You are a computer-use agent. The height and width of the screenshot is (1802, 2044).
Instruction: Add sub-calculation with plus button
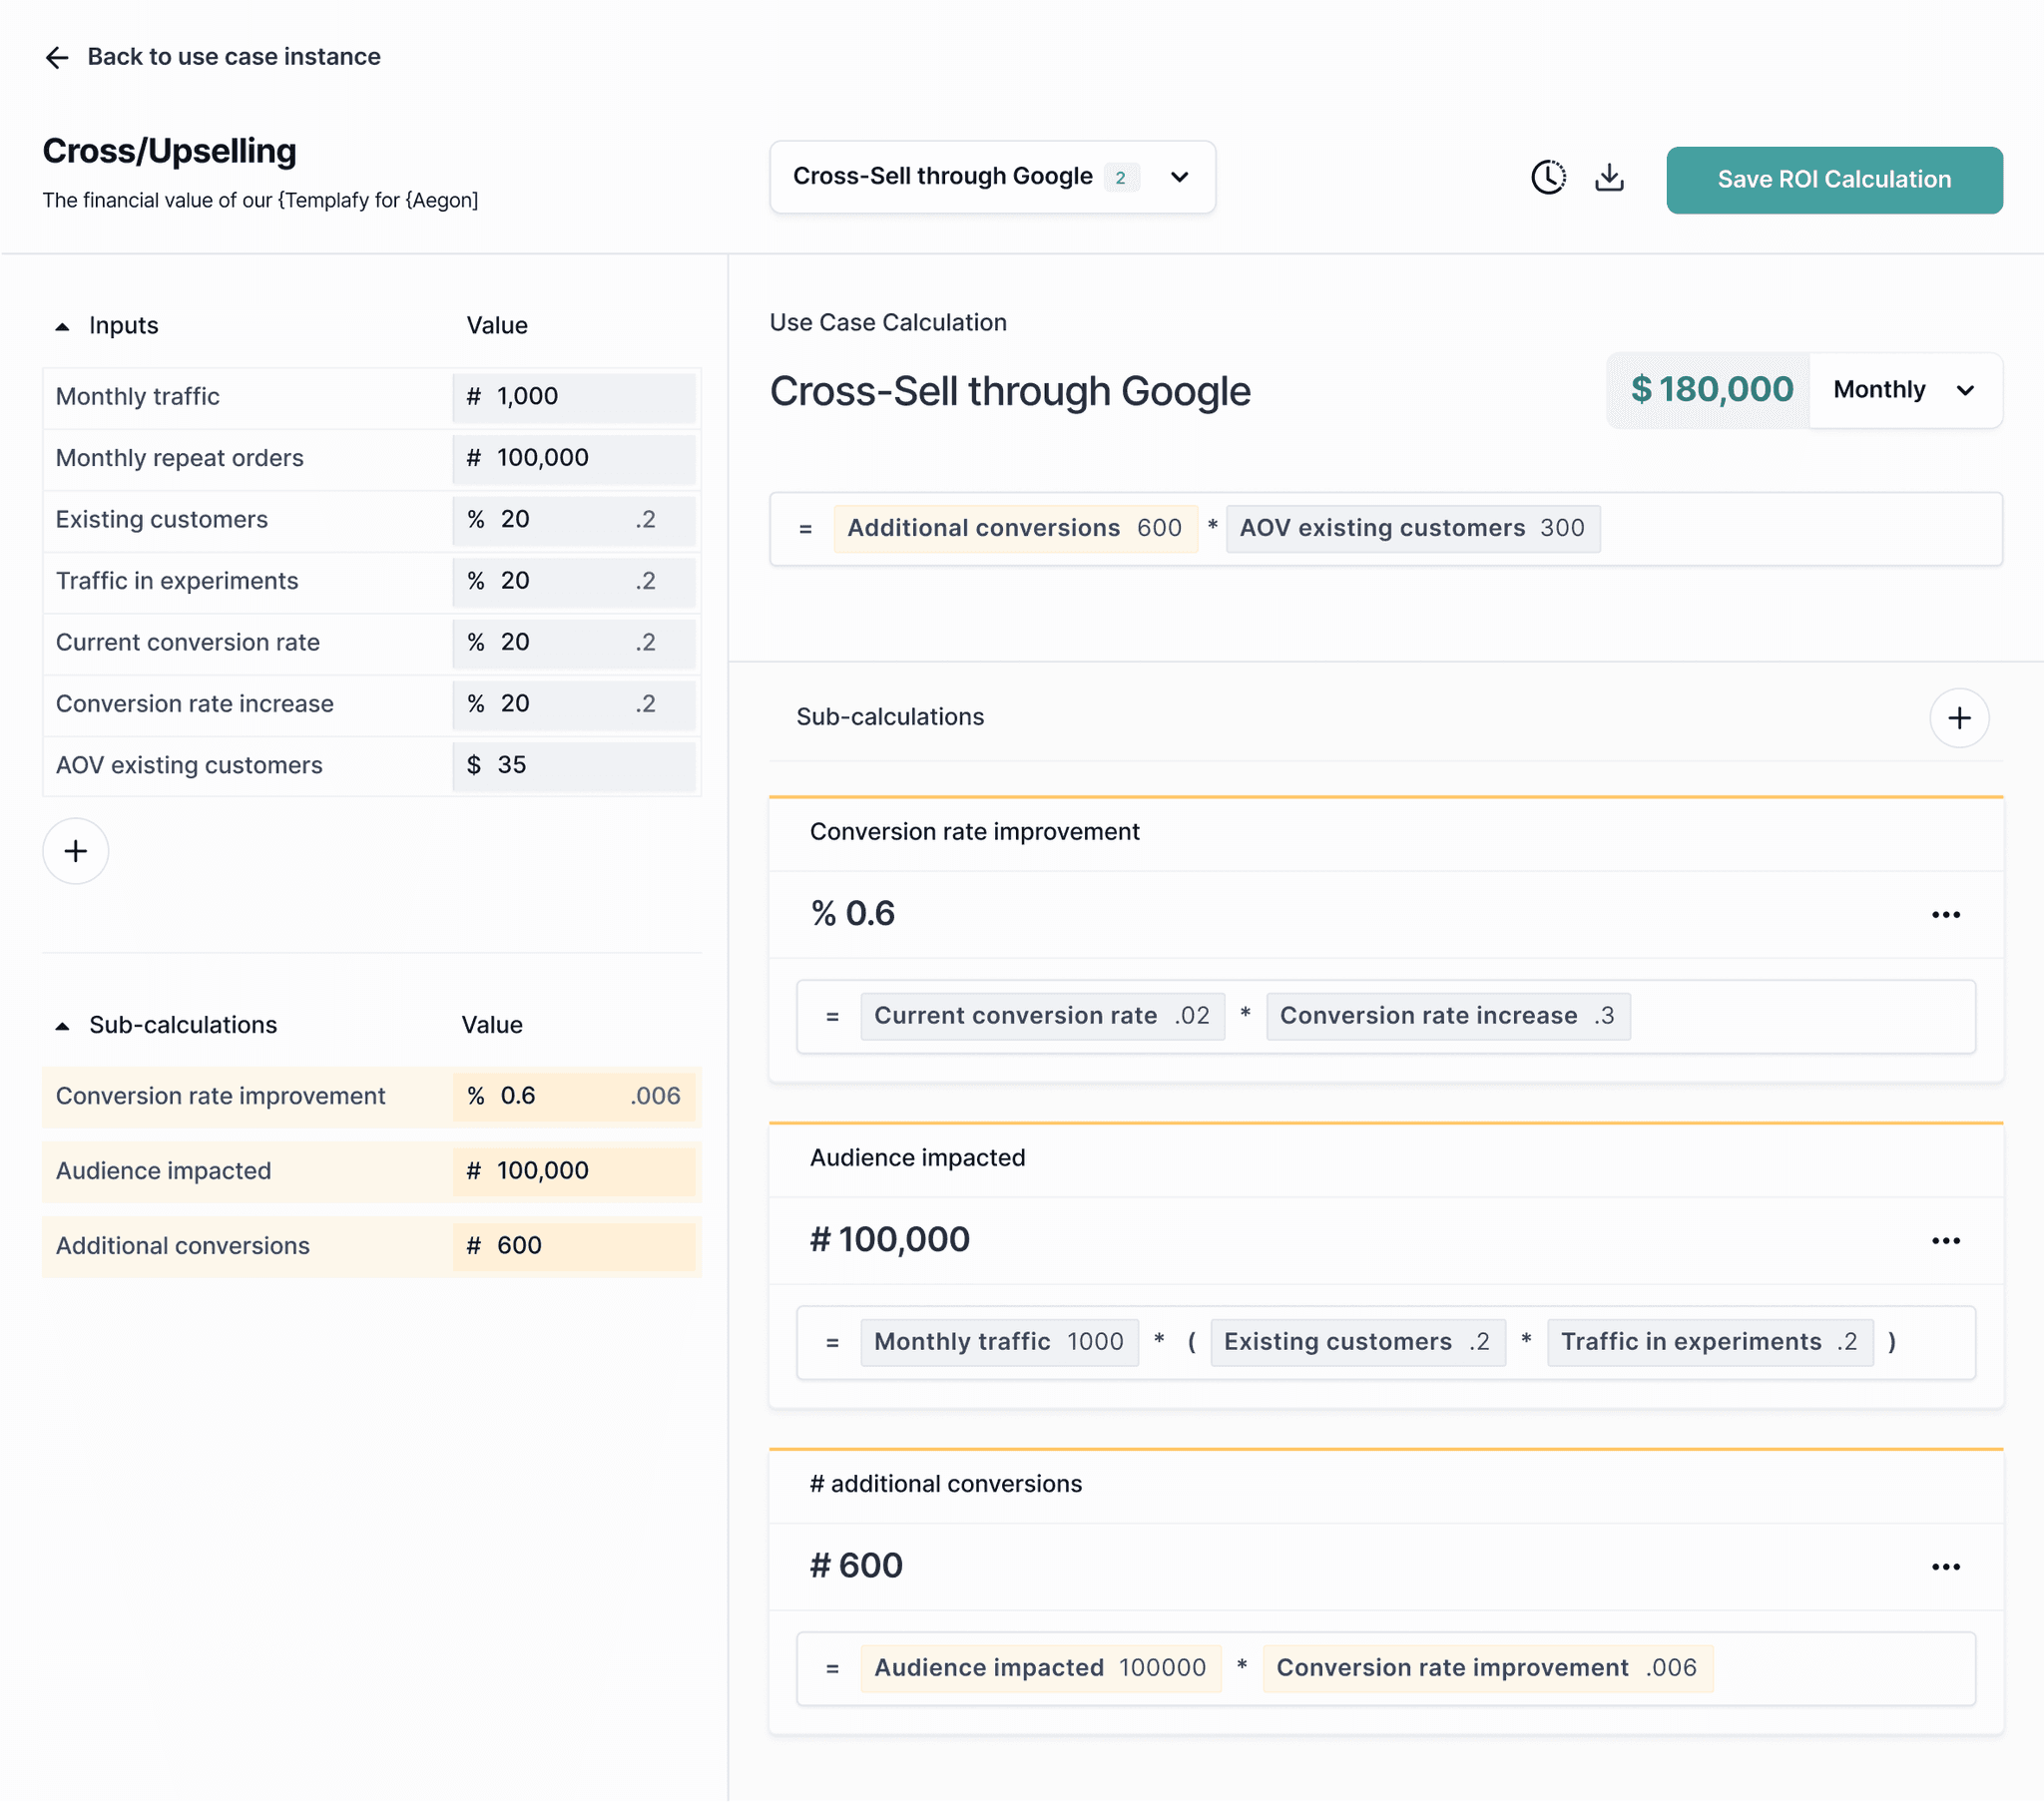pyautogui.click(x=1958, y=718)
